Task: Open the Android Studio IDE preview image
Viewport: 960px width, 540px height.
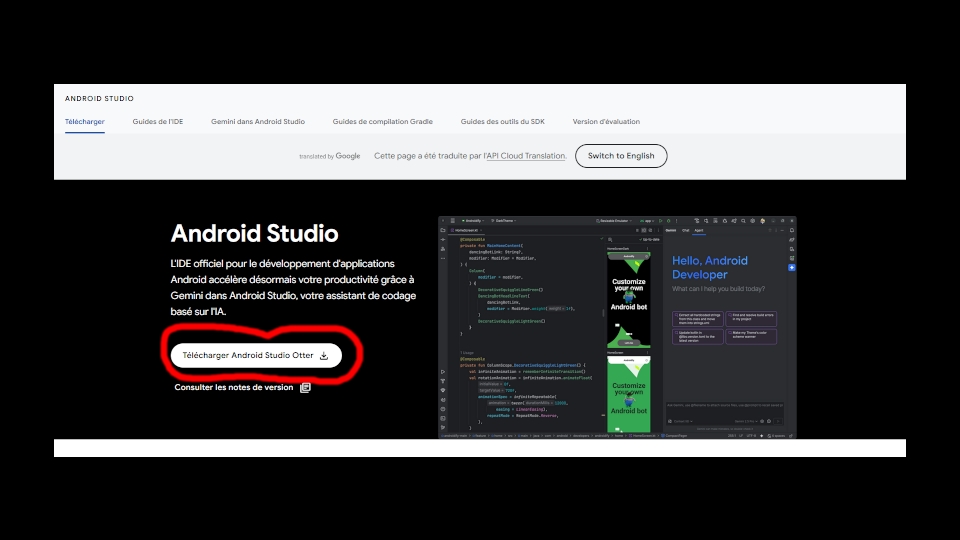Action: pos(617,327)
